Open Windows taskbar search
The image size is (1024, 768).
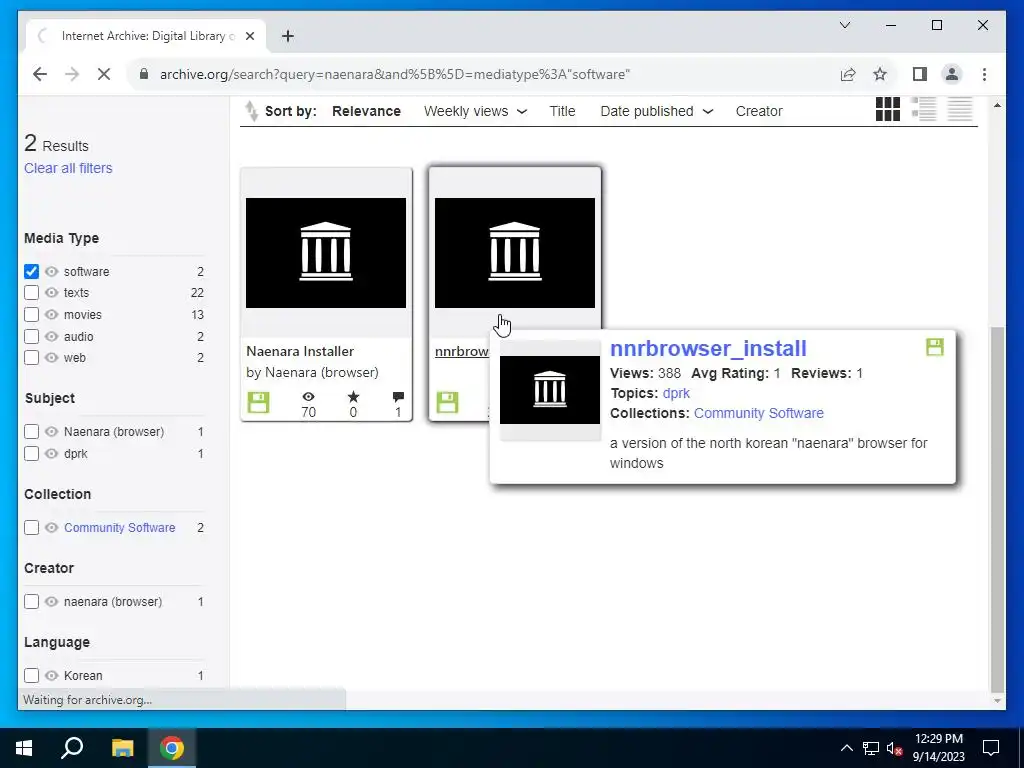click(72, 748)
